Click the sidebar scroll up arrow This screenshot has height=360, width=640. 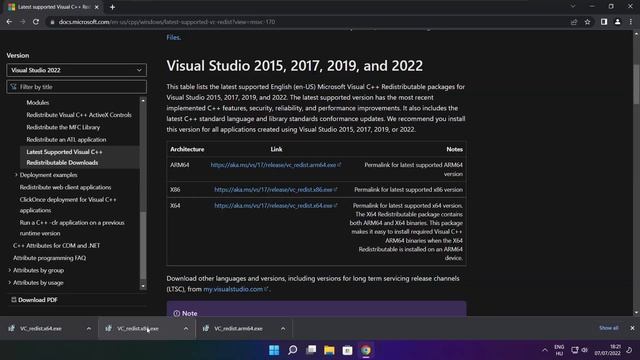point(143,100)
